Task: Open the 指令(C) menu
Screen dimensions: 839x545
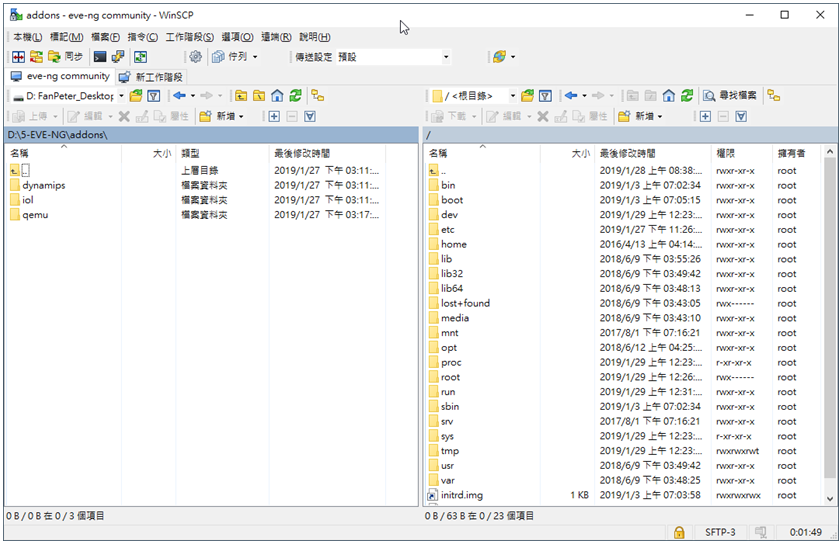Action: (142, 37)
